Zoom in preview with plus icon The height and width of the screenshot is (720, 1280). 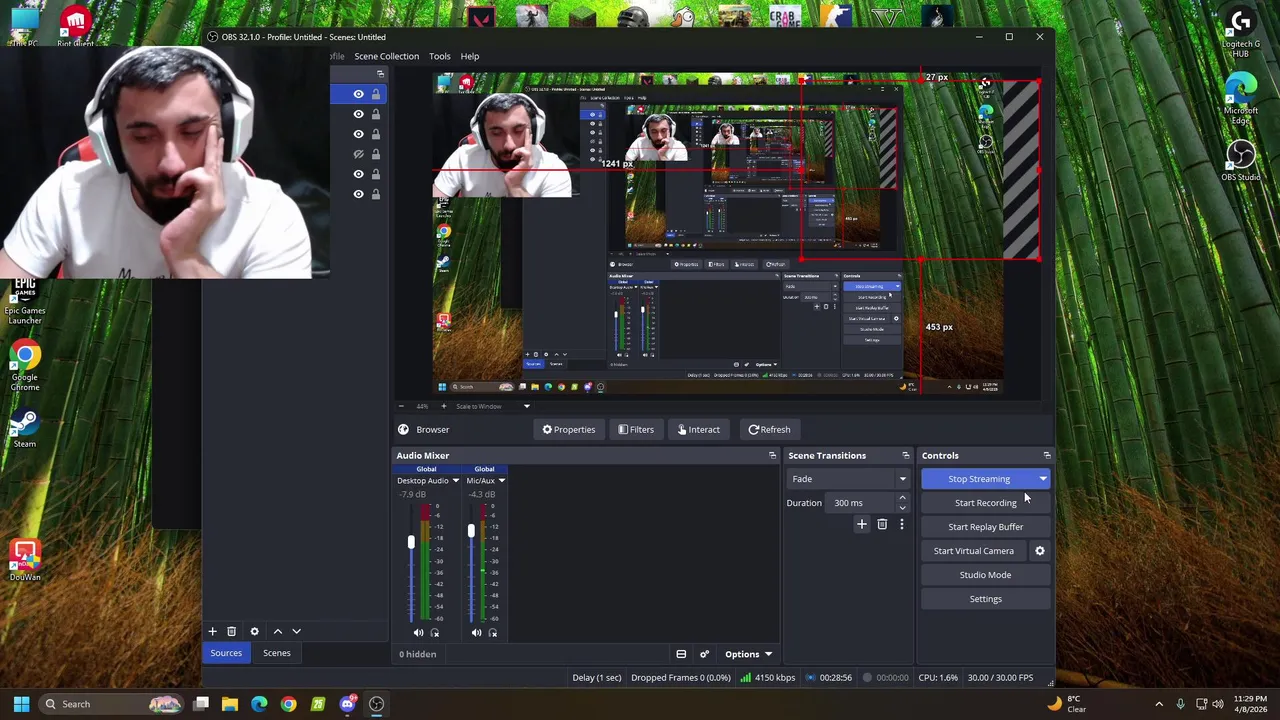tap(443, 406)
